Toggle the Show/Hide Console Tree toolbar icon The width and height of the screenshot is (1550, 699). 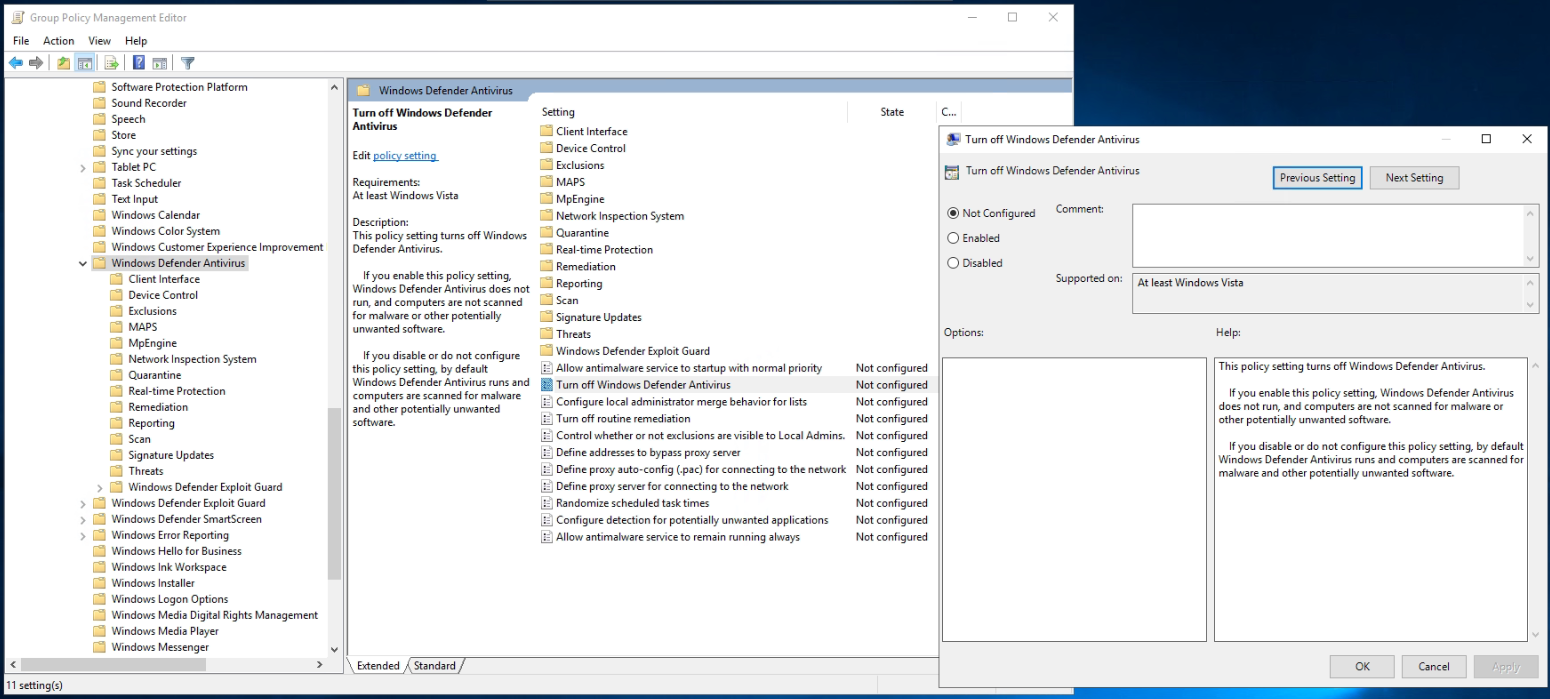pyautogui.click(x=85, y=63)
